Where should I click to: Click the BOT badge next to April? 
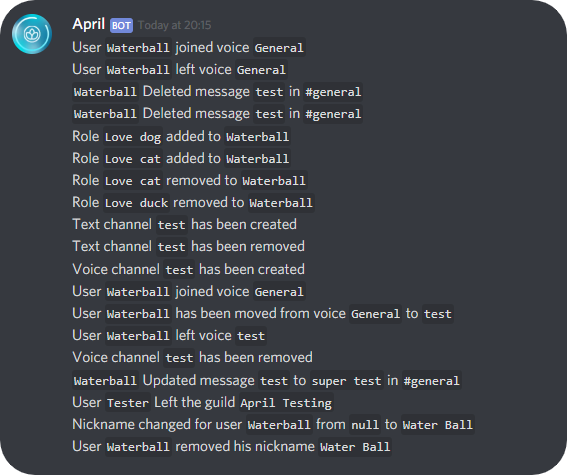[121, 25]
